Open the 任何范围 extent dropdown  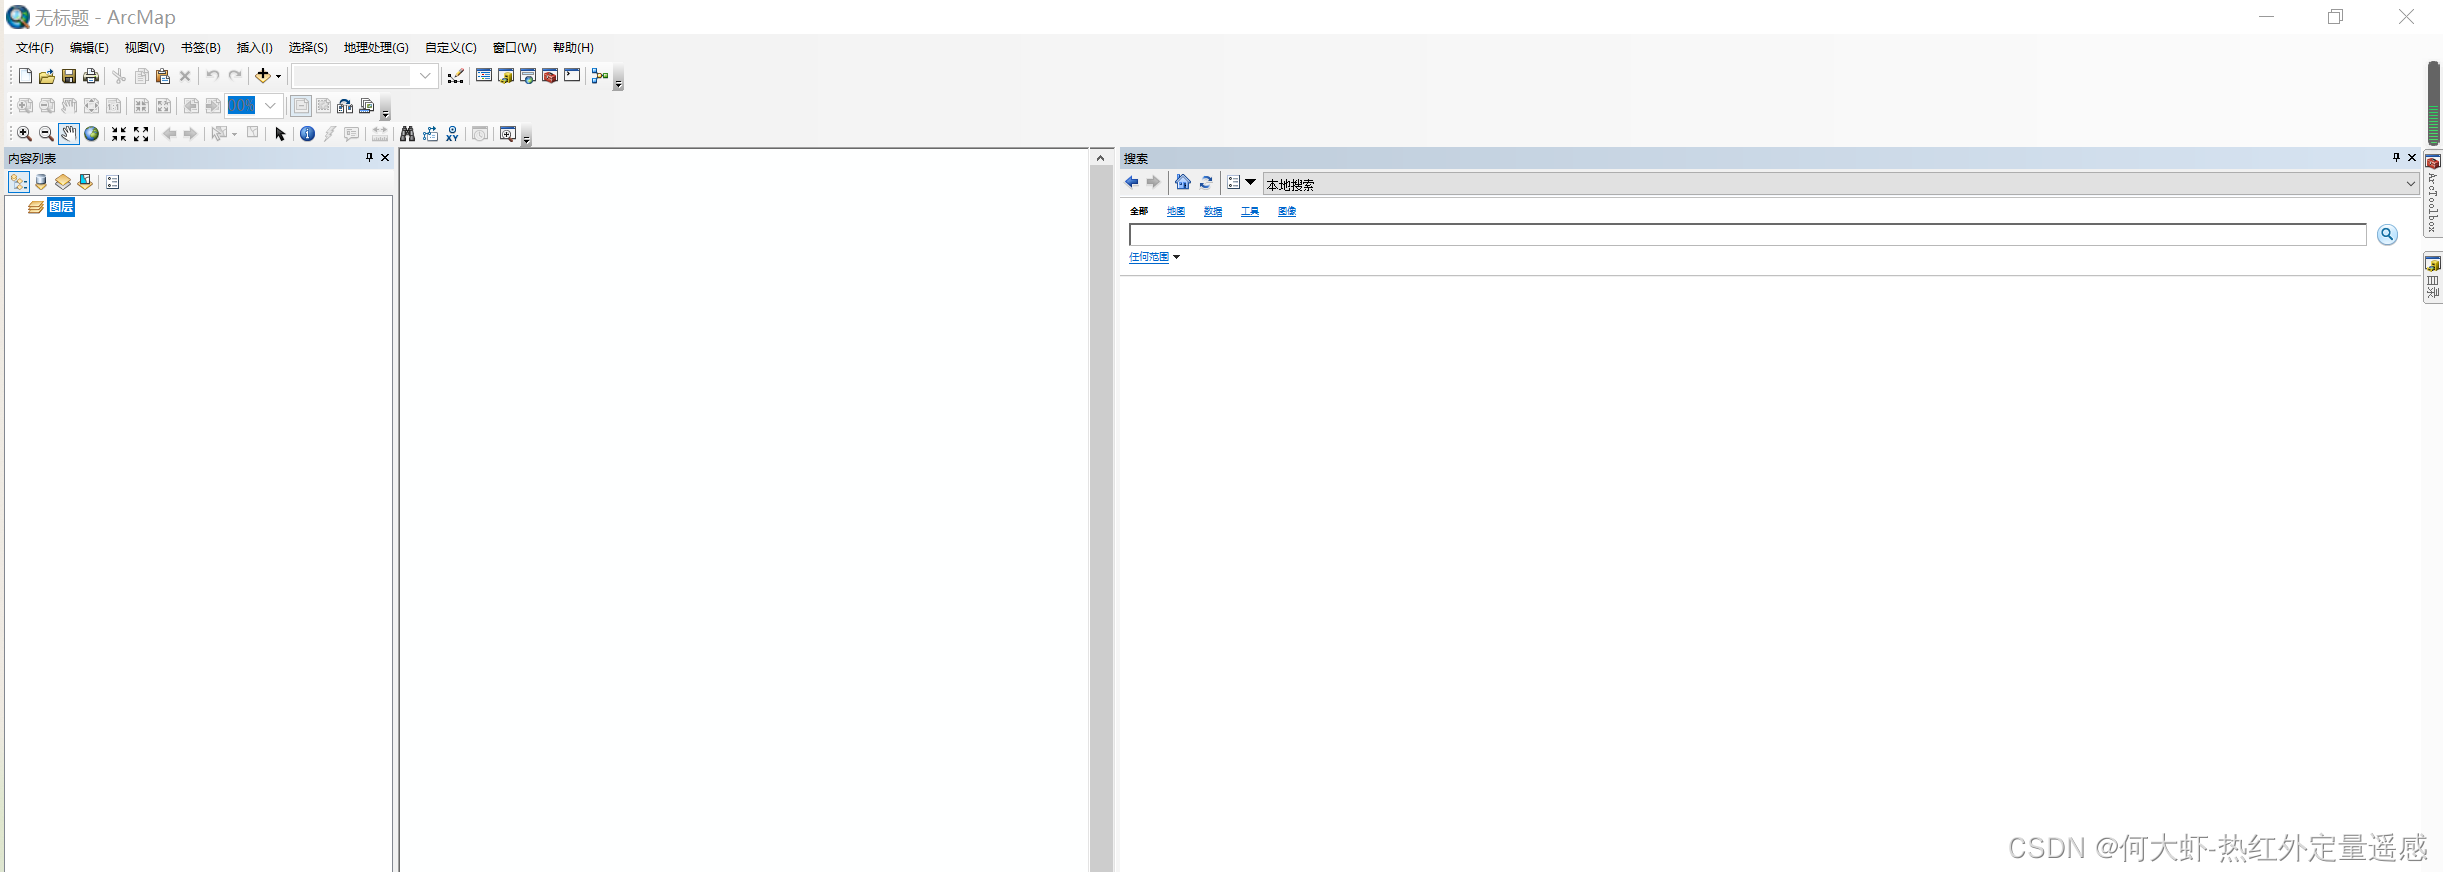tap(1155, 257)
